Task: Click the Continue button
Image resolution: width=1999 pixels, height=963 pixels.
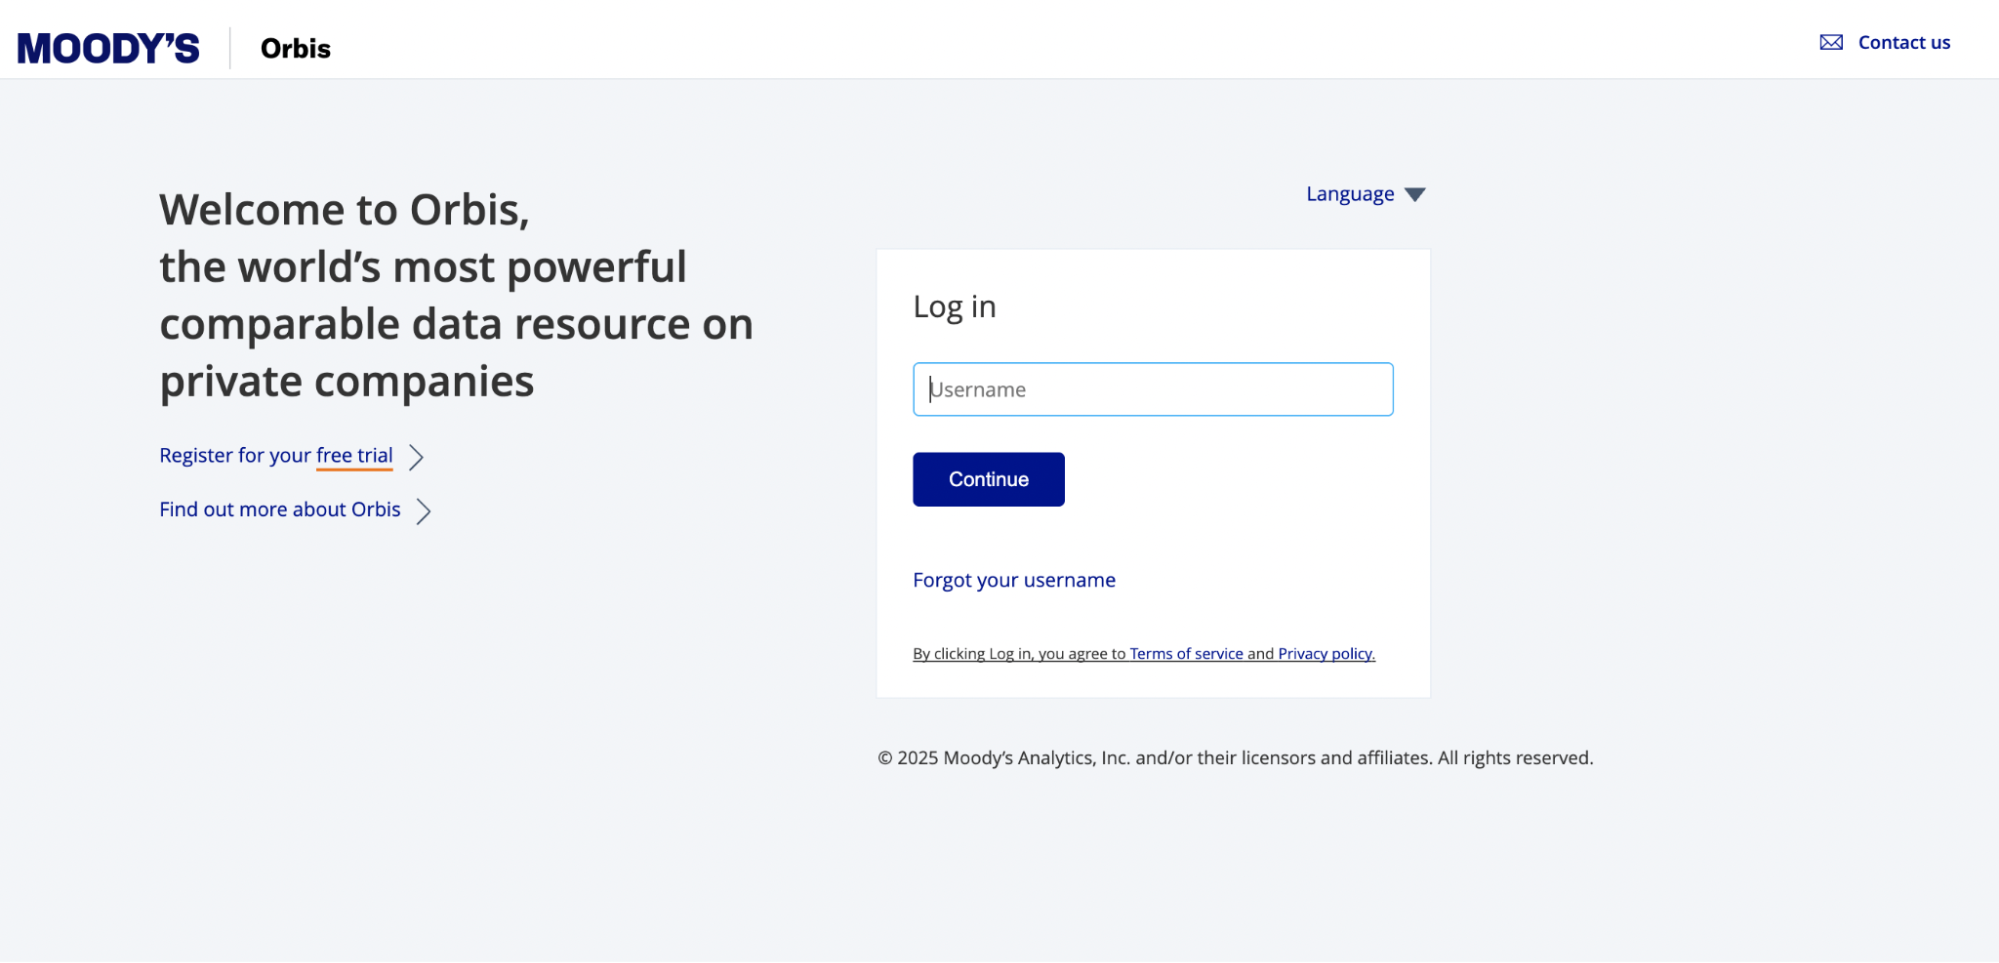Action: click(x=988, y=479)
